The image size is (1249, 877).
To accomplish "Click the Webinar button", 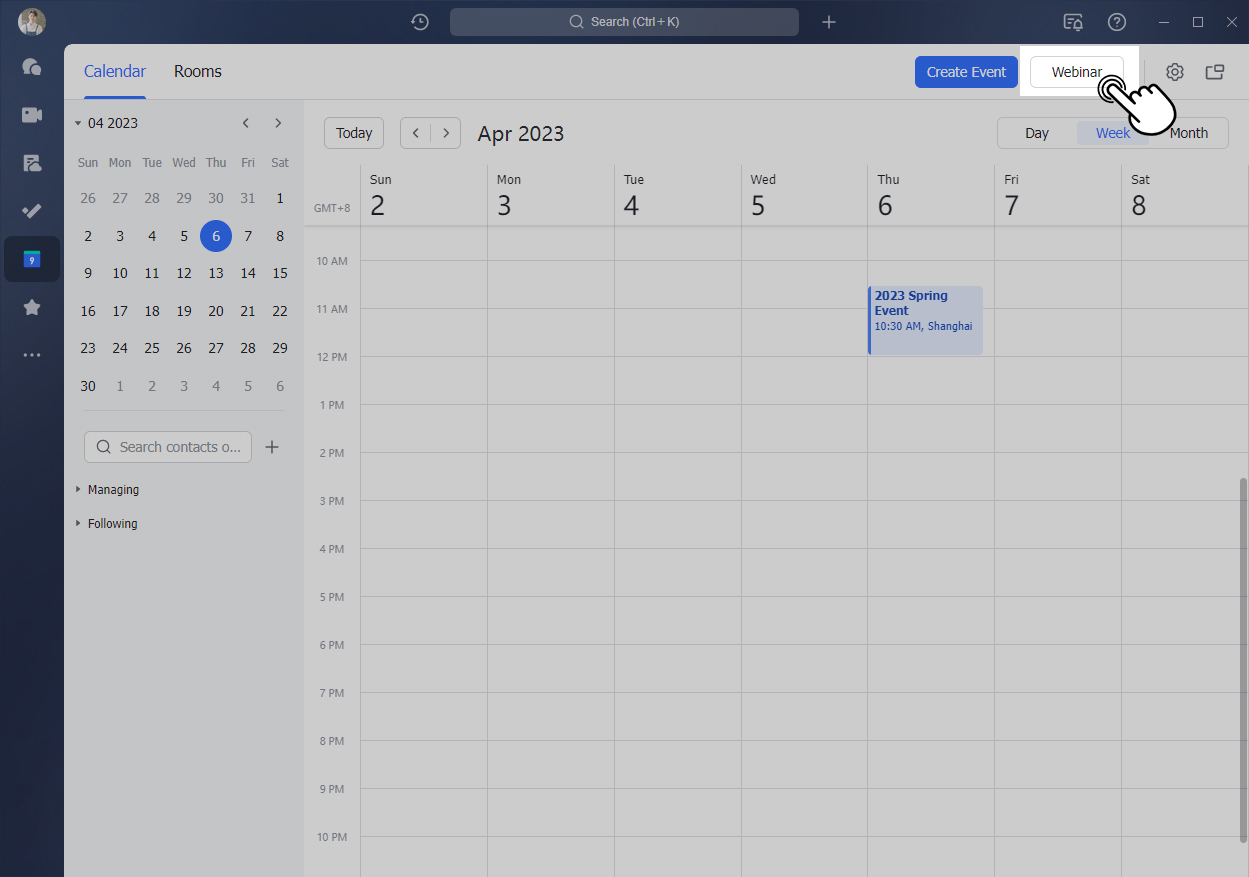I will [1077, 72].
